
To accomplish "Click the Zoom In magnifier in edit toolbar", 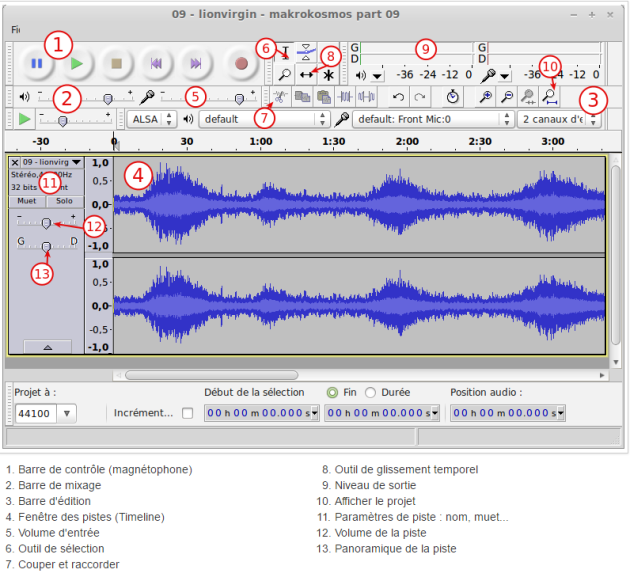I will [x=486, y=97].
